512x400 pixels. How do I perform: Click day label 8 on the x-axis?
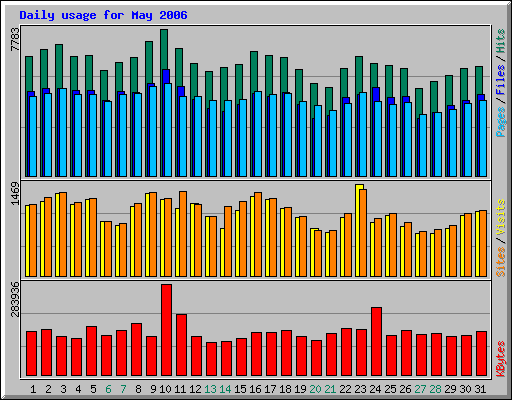tap(138, 389)
